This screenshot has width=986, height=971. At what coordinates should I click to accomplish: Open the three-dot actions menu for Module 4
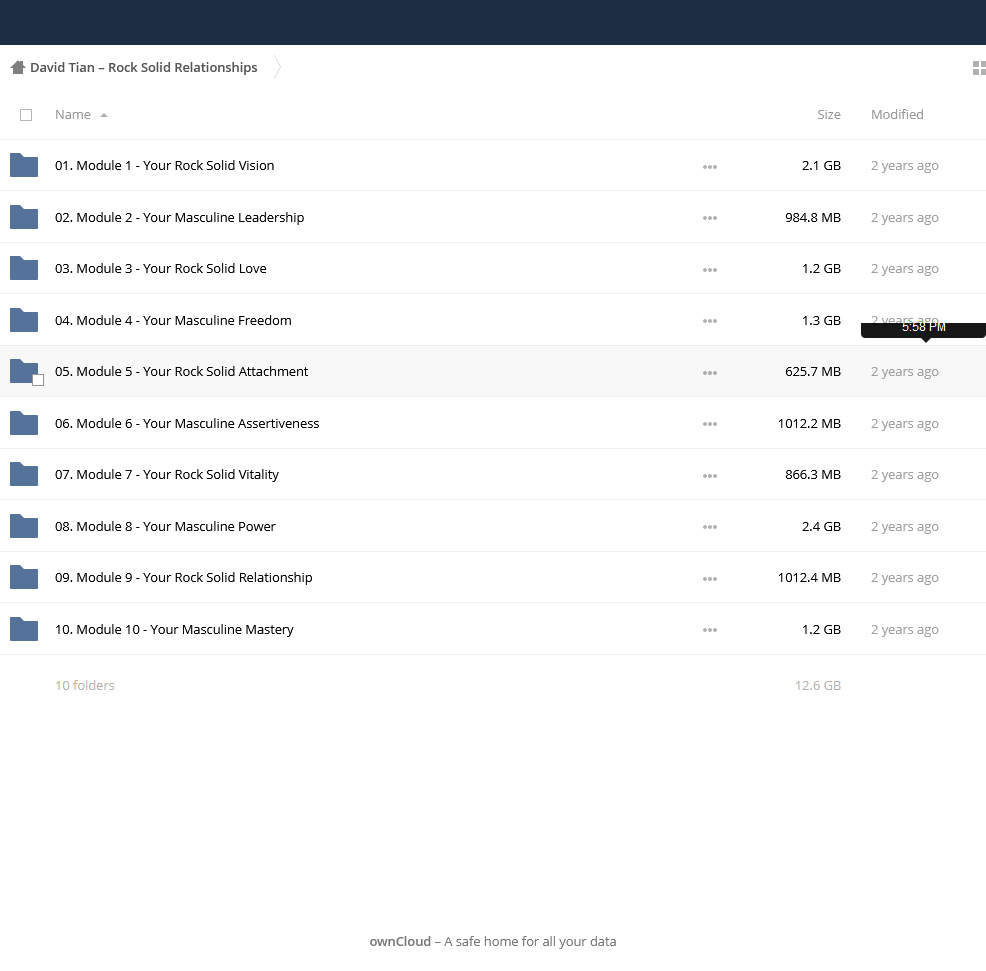[710, 321]
